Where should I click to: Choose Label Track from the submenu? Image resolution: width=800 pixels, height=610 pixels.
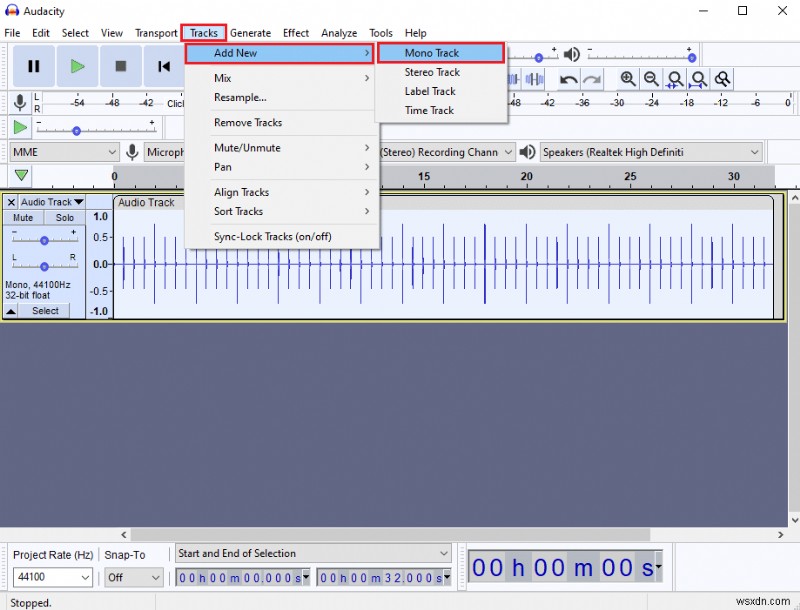(441, 91)
